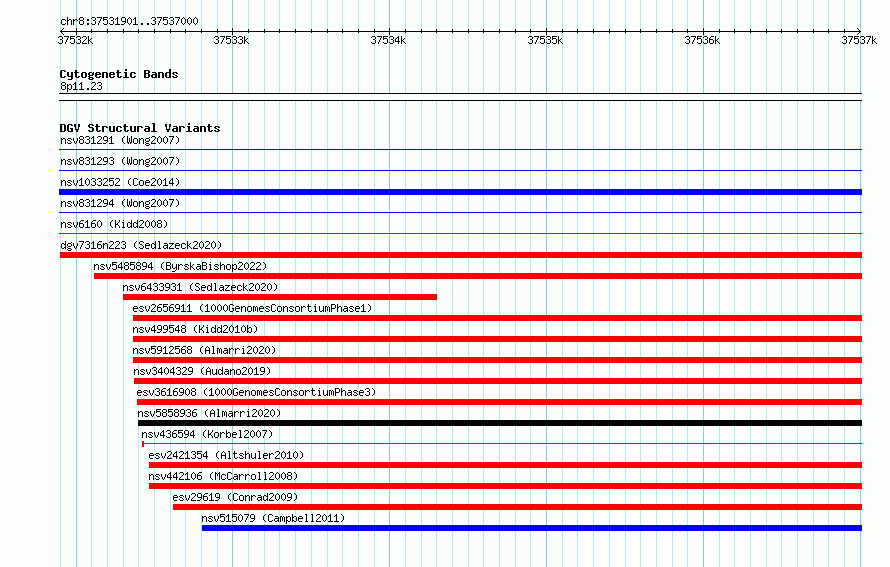The image size is (890, 567).
Task: Open the nsv5858936 (Almarri2020) label
Action: point(209,413)
